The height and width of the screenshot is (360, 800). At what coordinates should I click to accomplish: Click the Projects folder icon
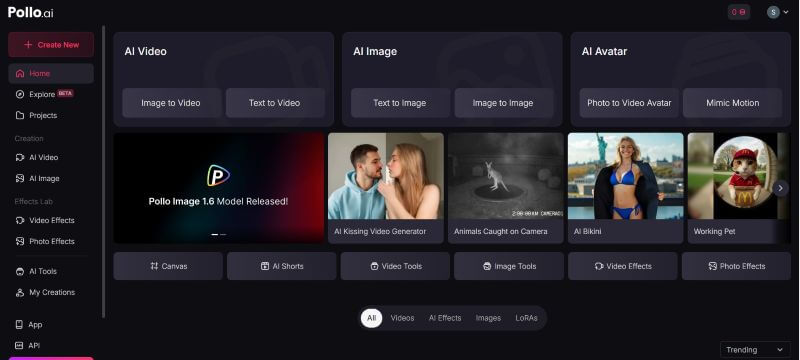[20, 115]
